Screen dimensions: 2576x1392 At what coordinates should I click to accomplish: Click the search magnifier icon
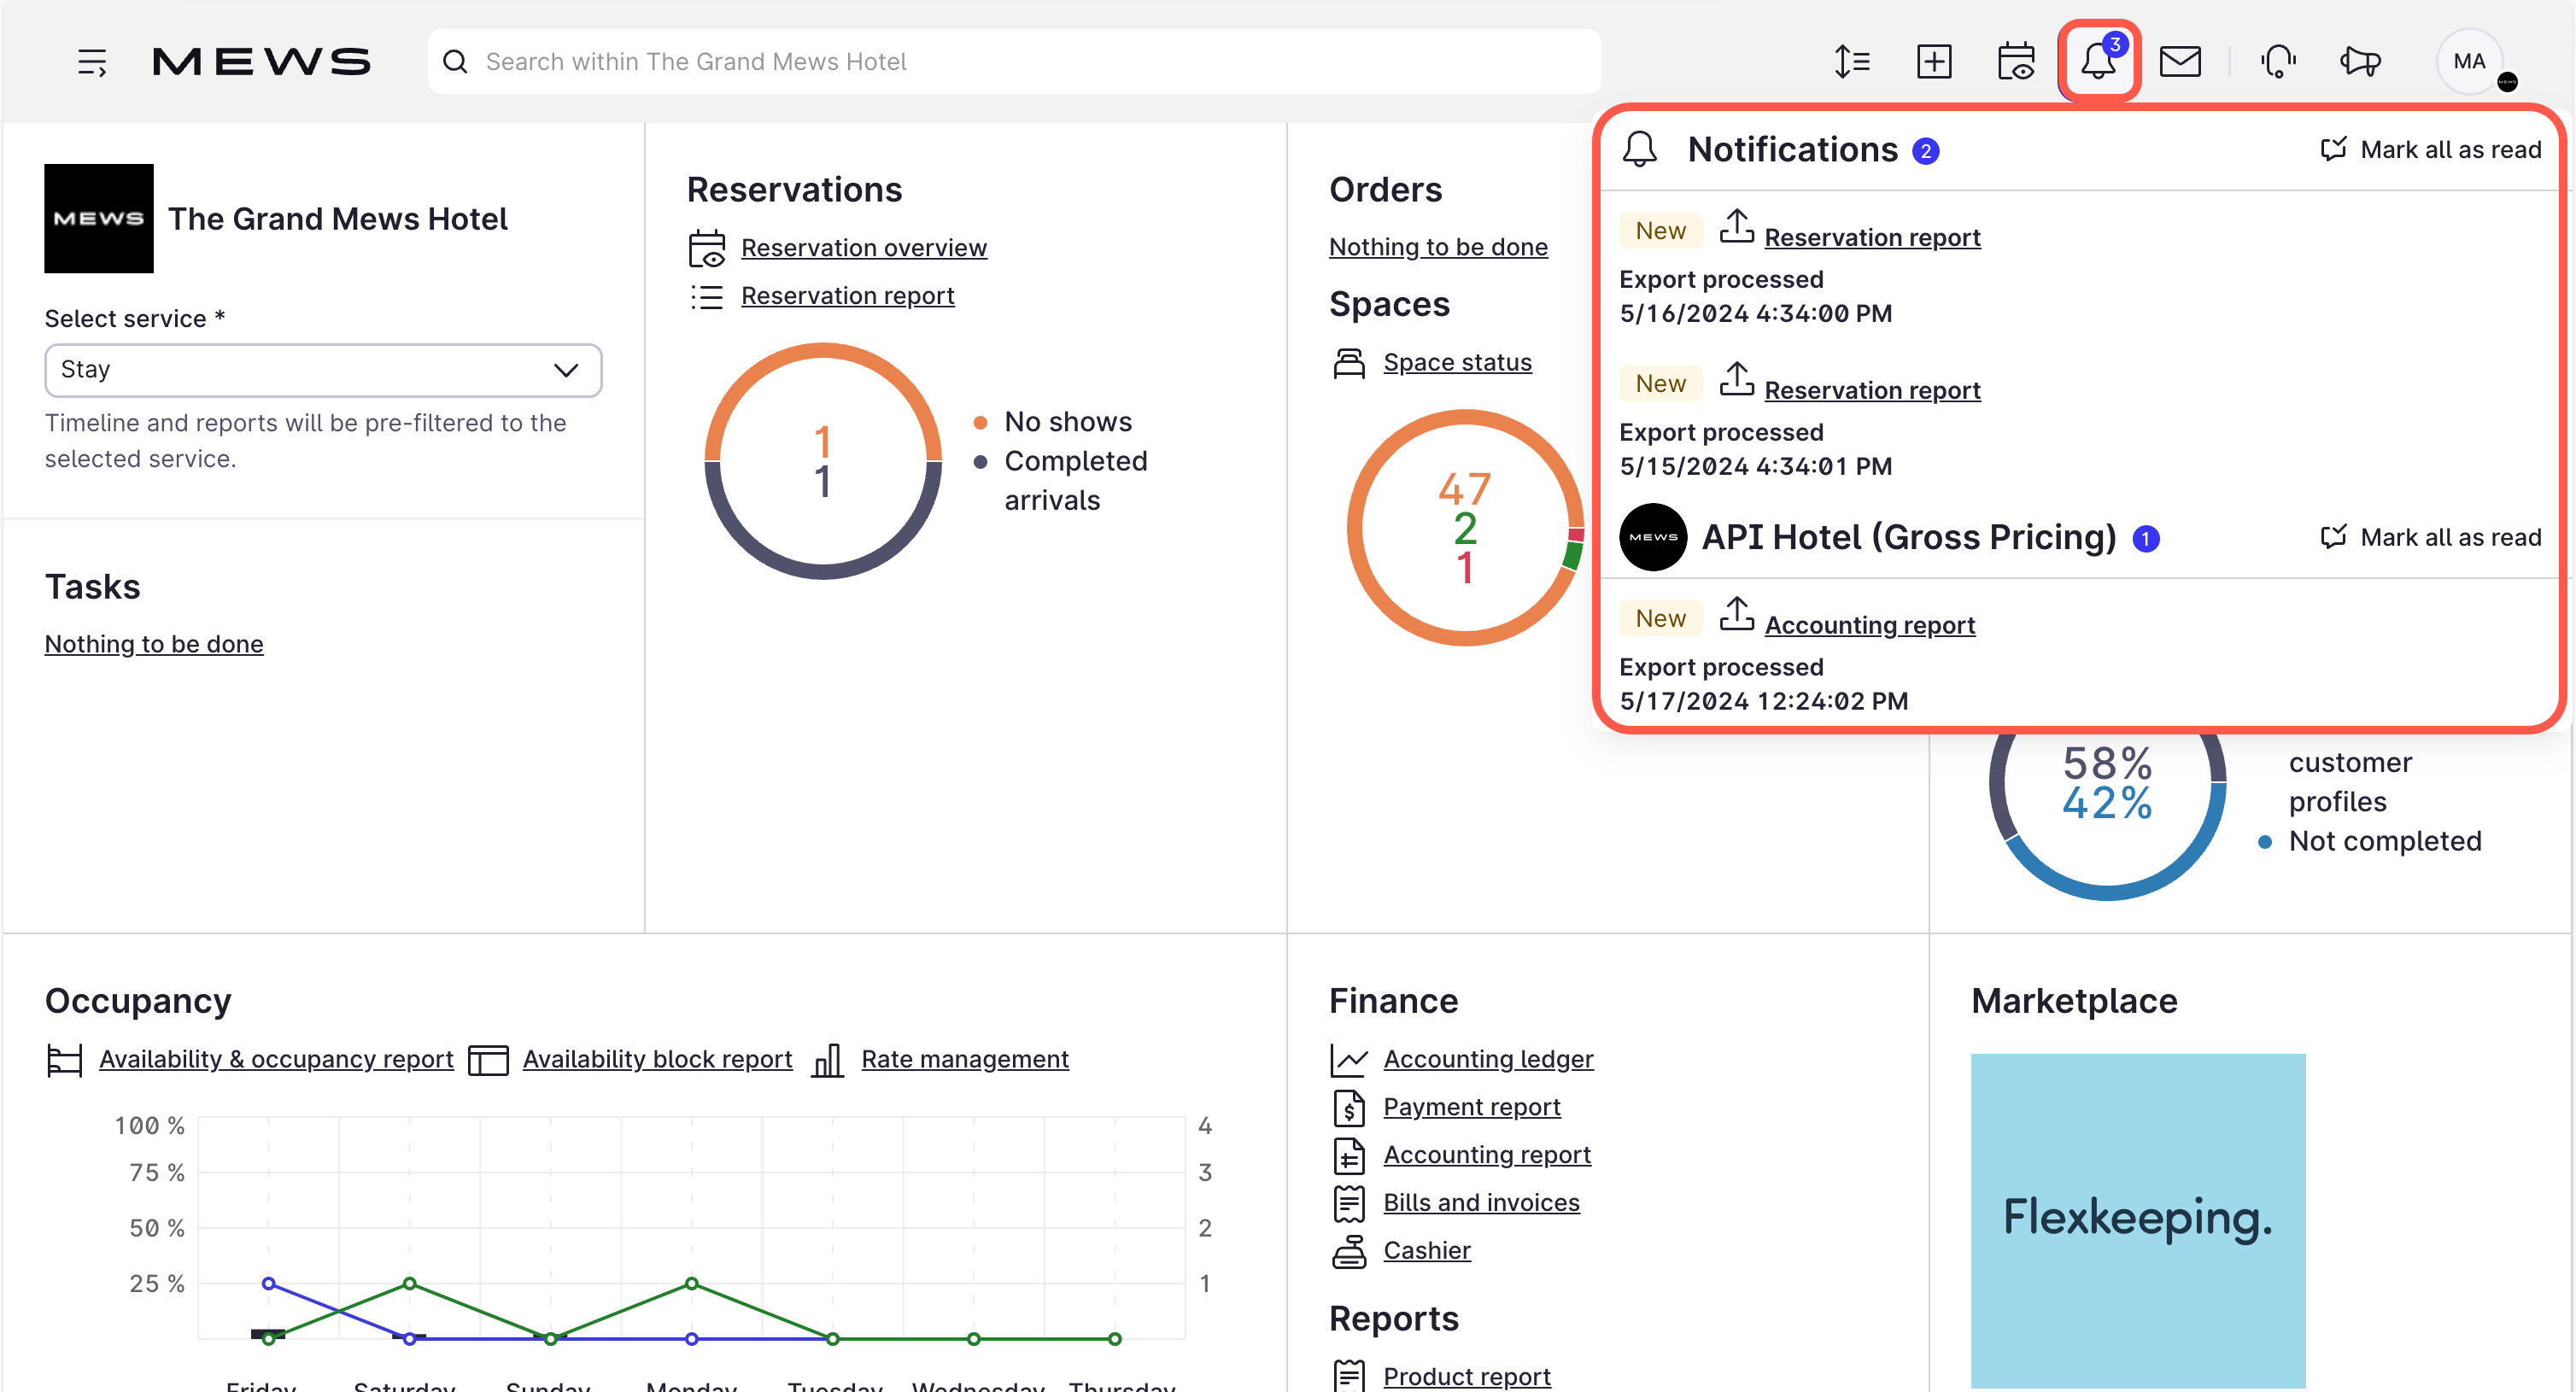(x=455, y=62)
